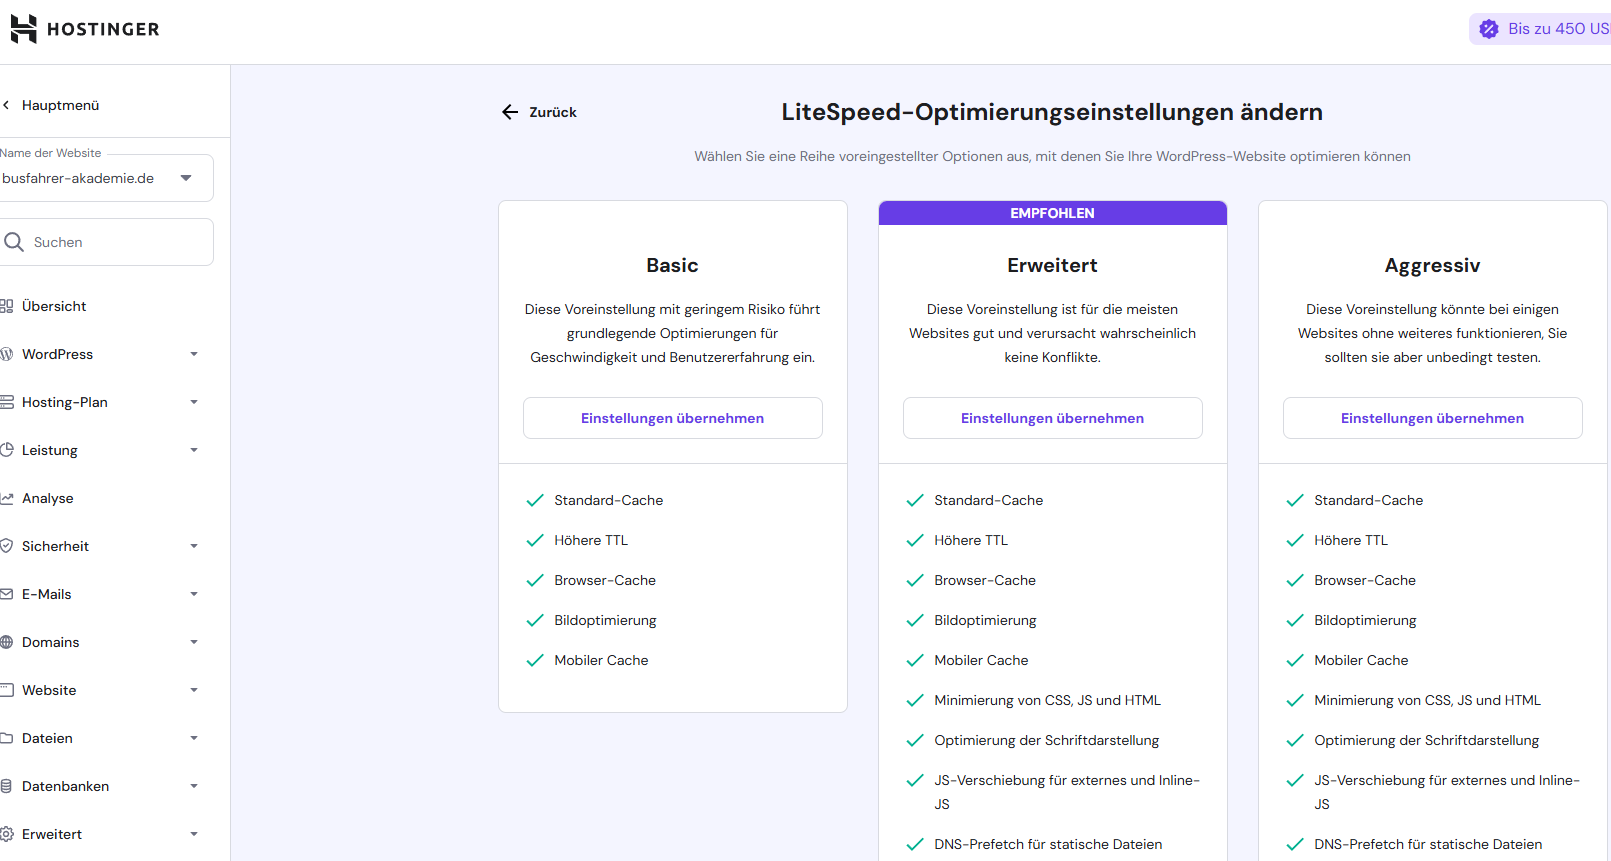
Task: Focus the Suchen search field
Action: tap(106, 242)
